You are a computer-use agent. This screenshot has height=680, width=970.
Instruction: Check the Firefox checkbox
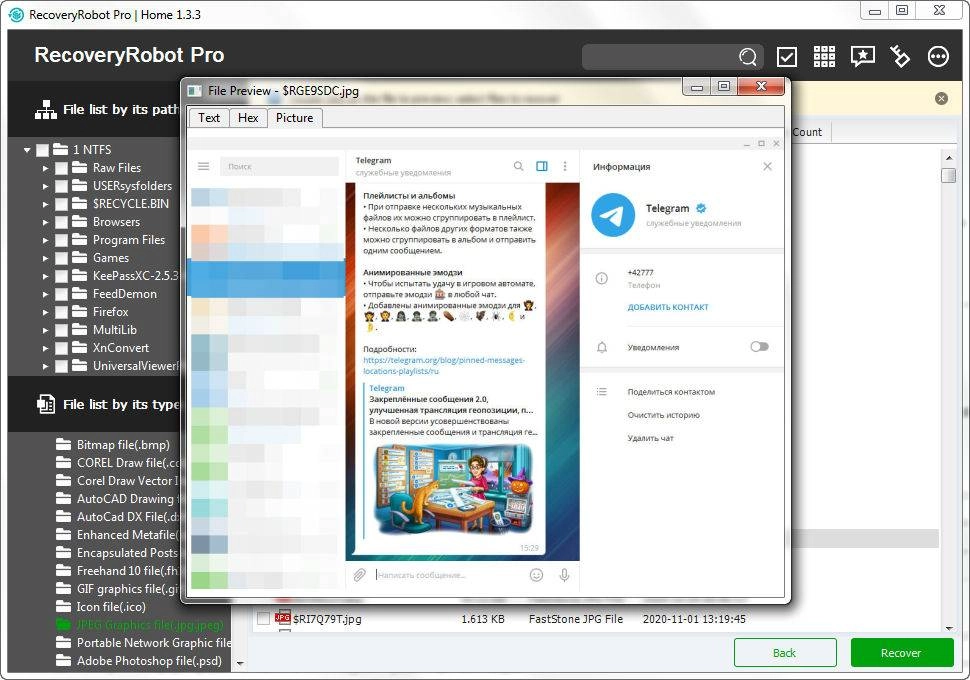pos(61,312)
